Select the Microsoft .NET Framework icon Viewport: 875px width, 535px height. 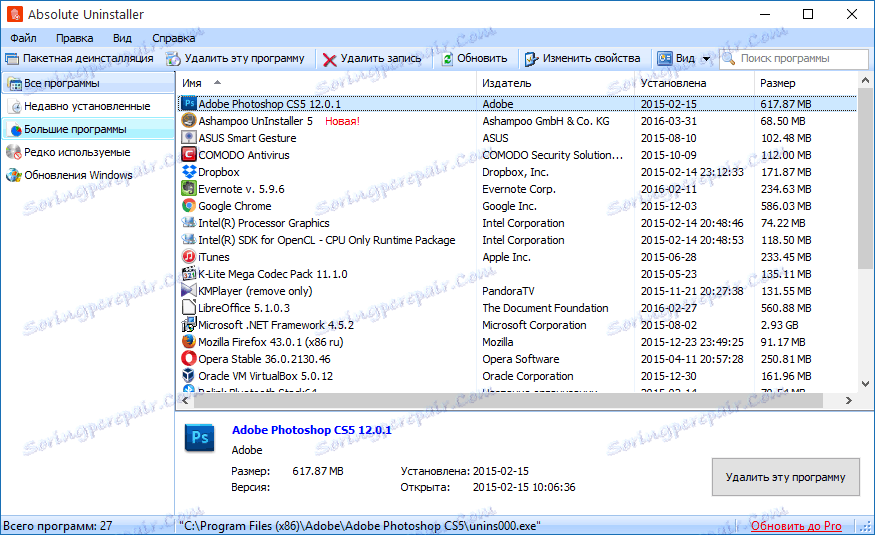[x=189, y=325]
